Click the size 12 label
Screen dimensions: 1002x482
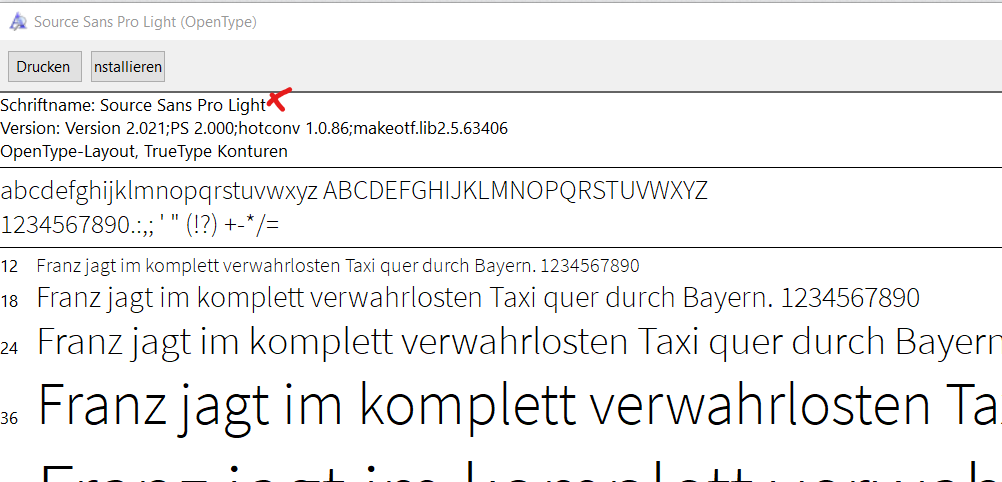[9, 266]
